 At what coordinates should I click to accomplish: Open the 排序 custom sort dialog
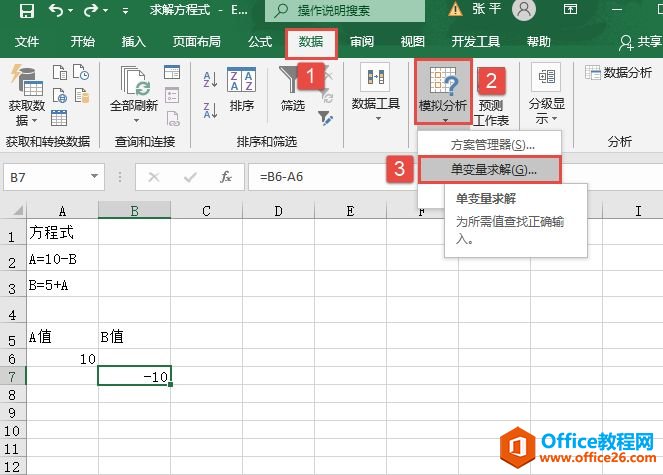point(241,89)
